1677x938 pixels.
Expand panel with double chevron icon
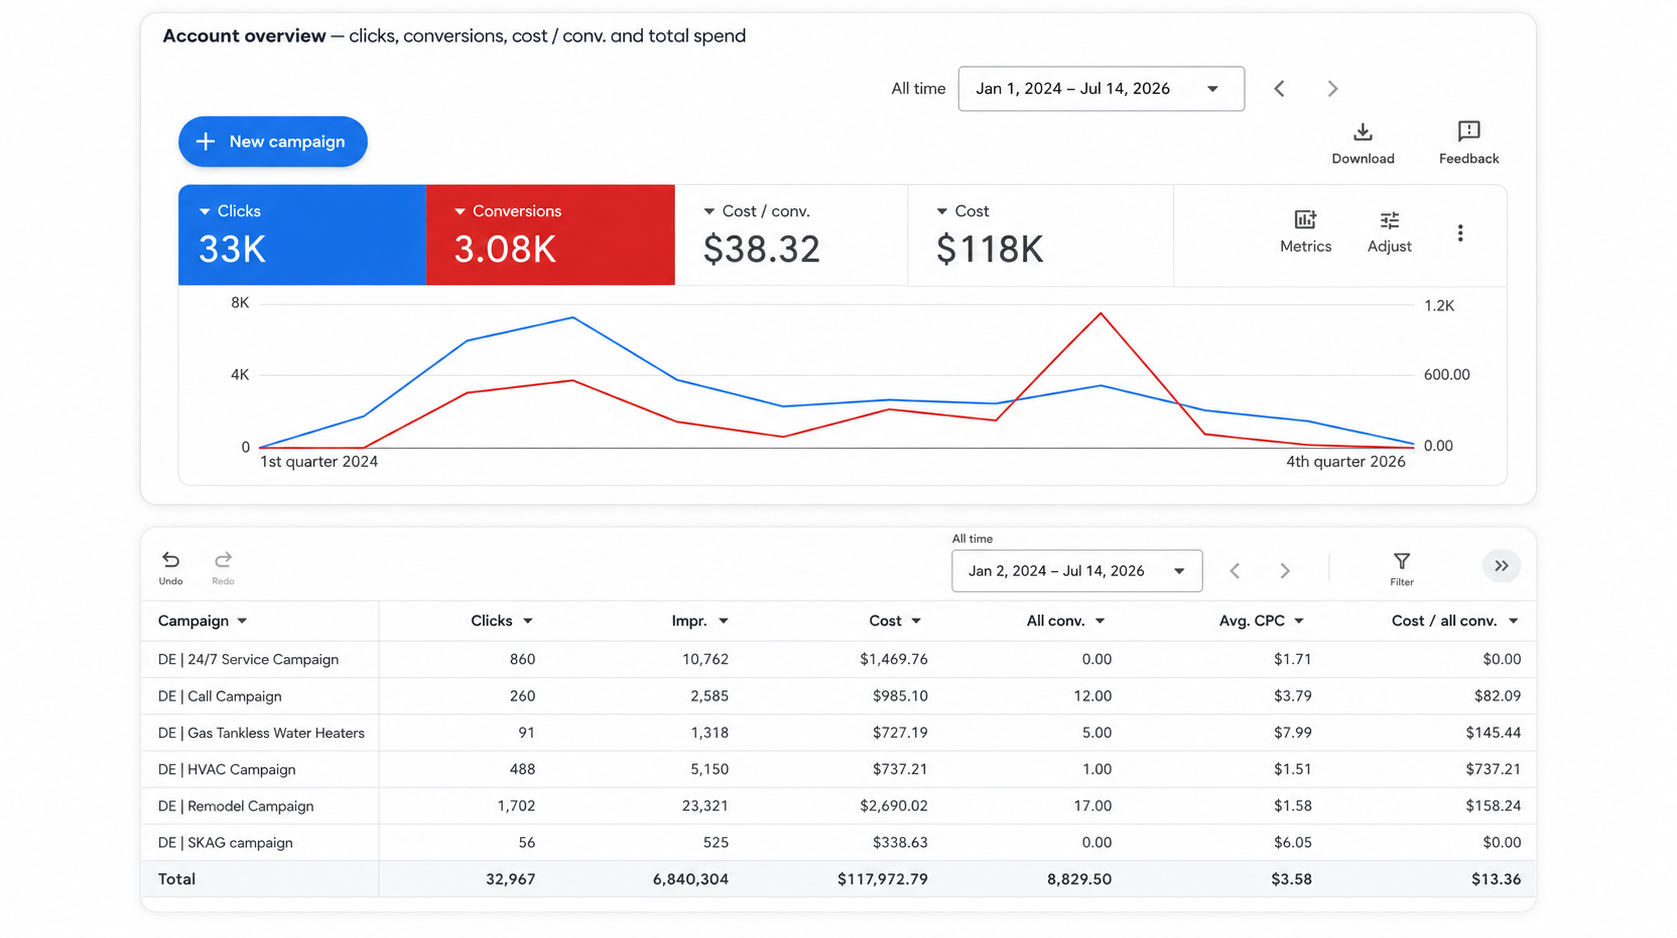(x=1501, y=566)
